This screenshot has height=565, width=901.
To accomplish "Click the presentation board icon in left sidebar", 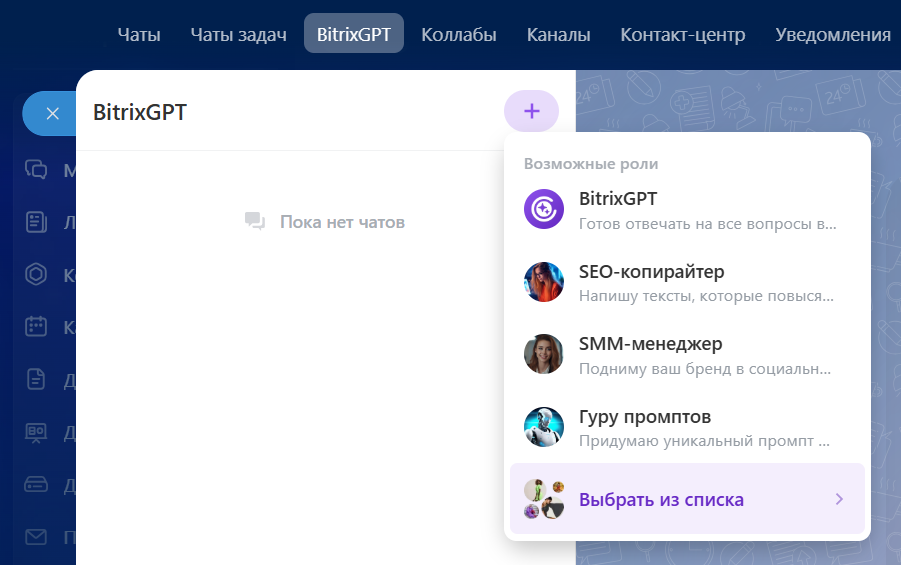I will pos(37,433).
